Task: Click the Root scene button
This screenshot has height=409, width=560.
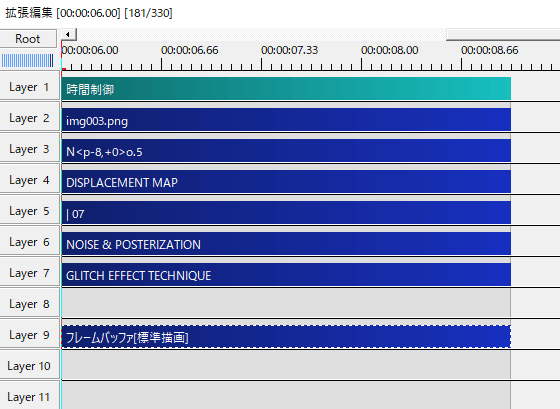Action: tap(28, 38)
